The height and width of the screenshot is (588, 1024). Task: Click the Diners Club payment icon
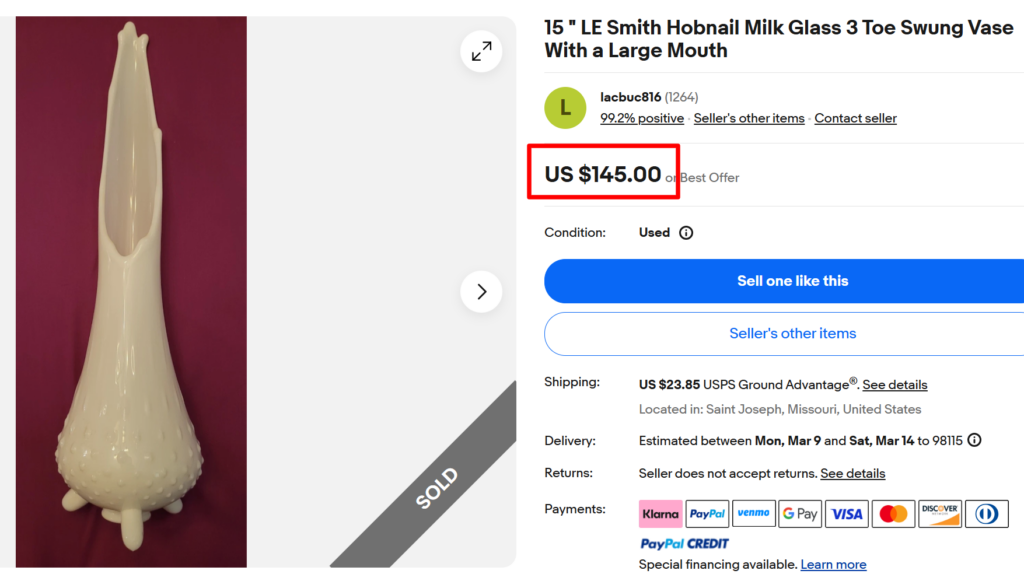tap(986, 513)
